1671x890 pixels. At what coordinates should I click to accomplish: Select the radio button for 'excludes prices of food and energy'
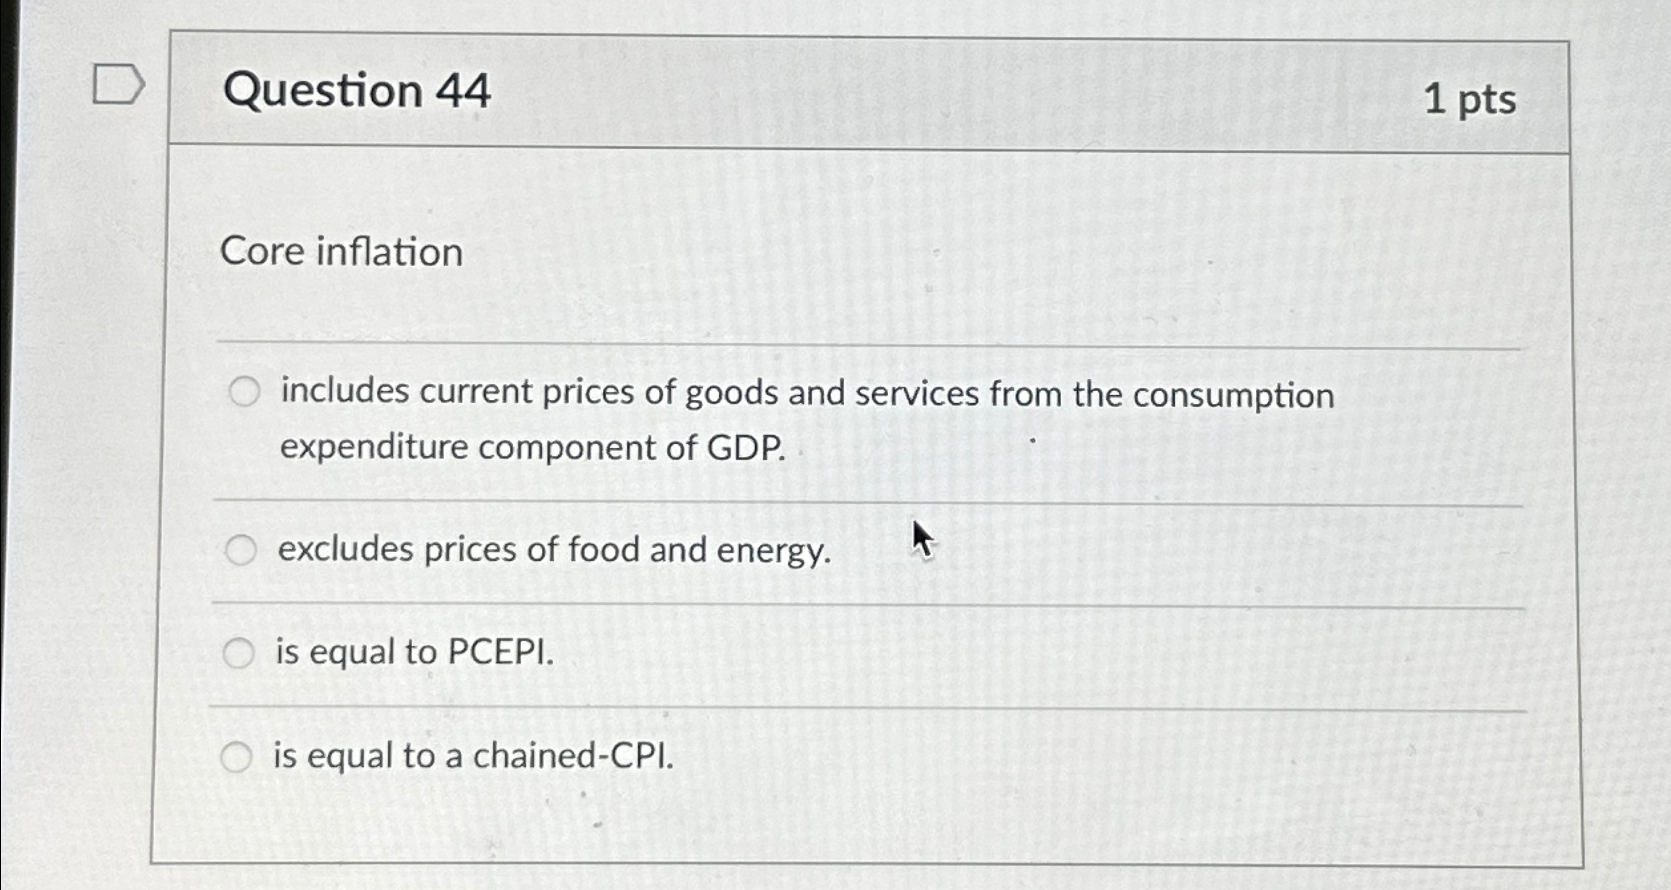pos(240,549)
